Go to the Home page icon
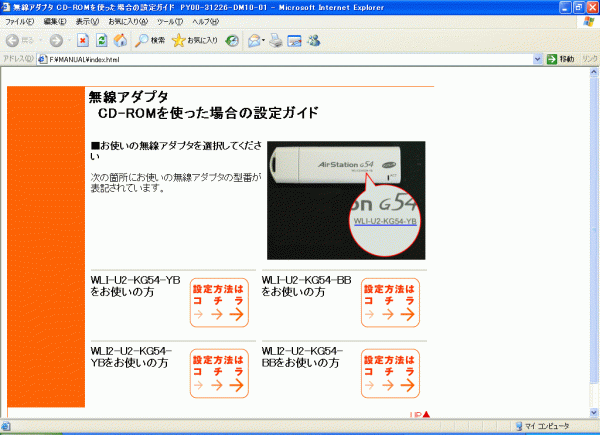 [x=121, y=40]
